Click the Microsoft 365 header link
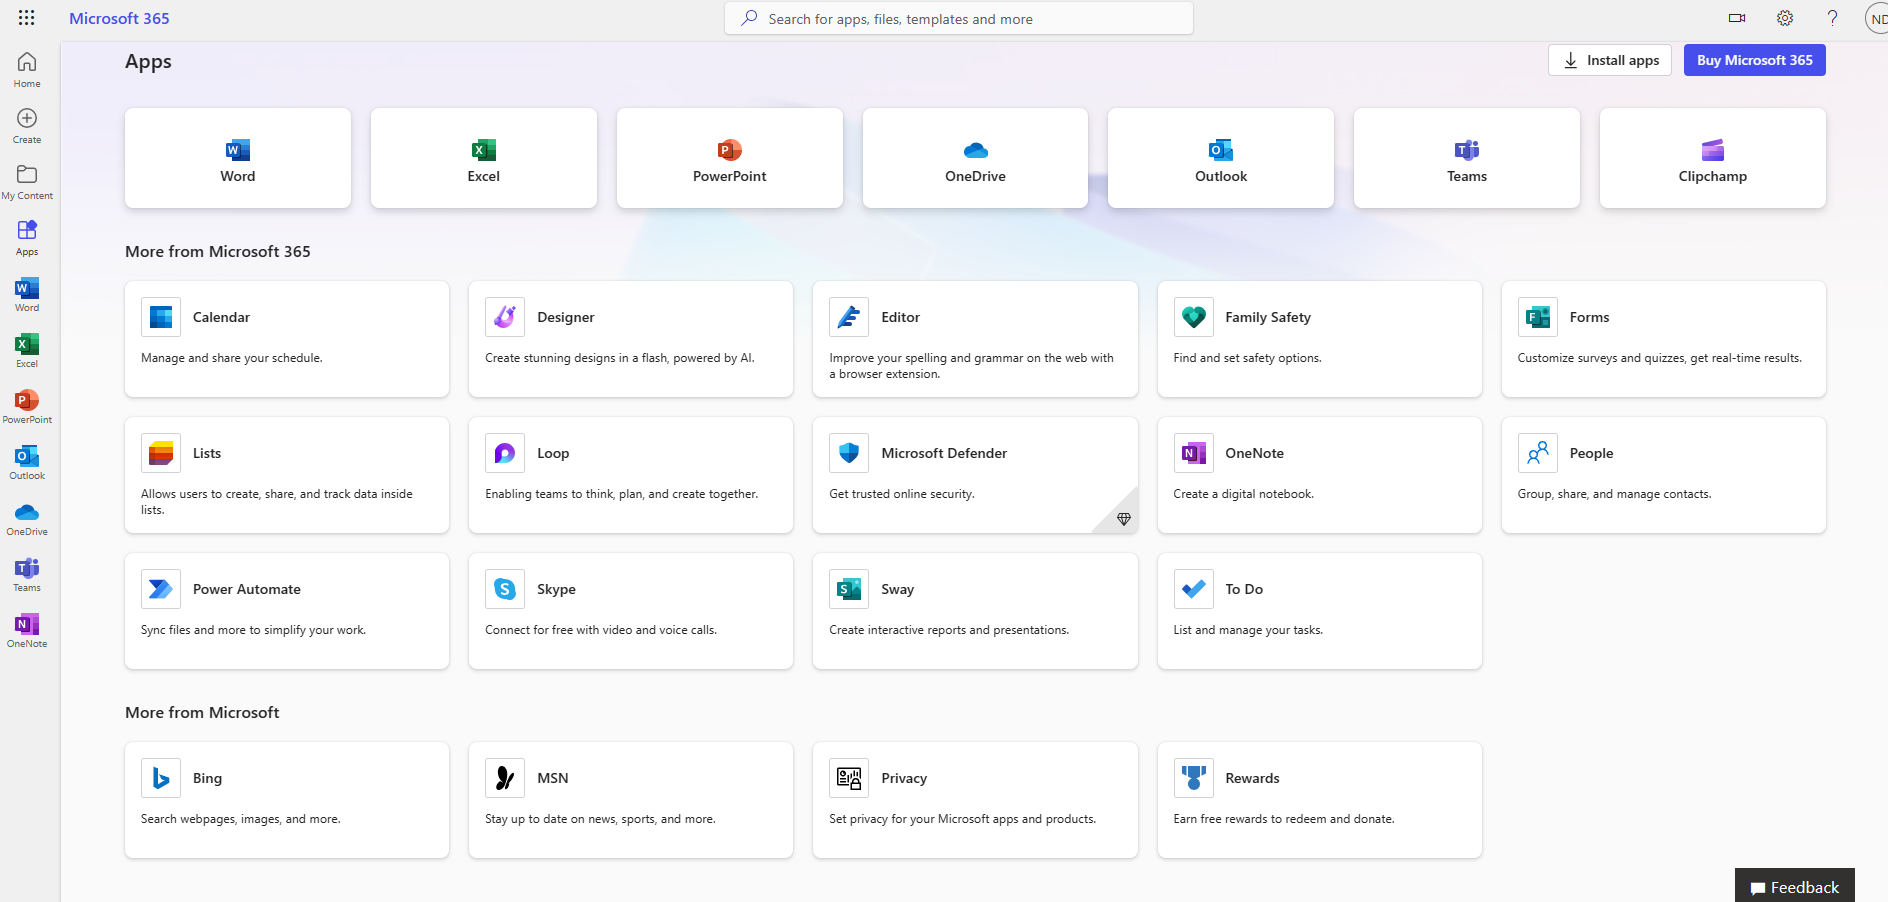 pyautogui.click(x=119, y=18)
